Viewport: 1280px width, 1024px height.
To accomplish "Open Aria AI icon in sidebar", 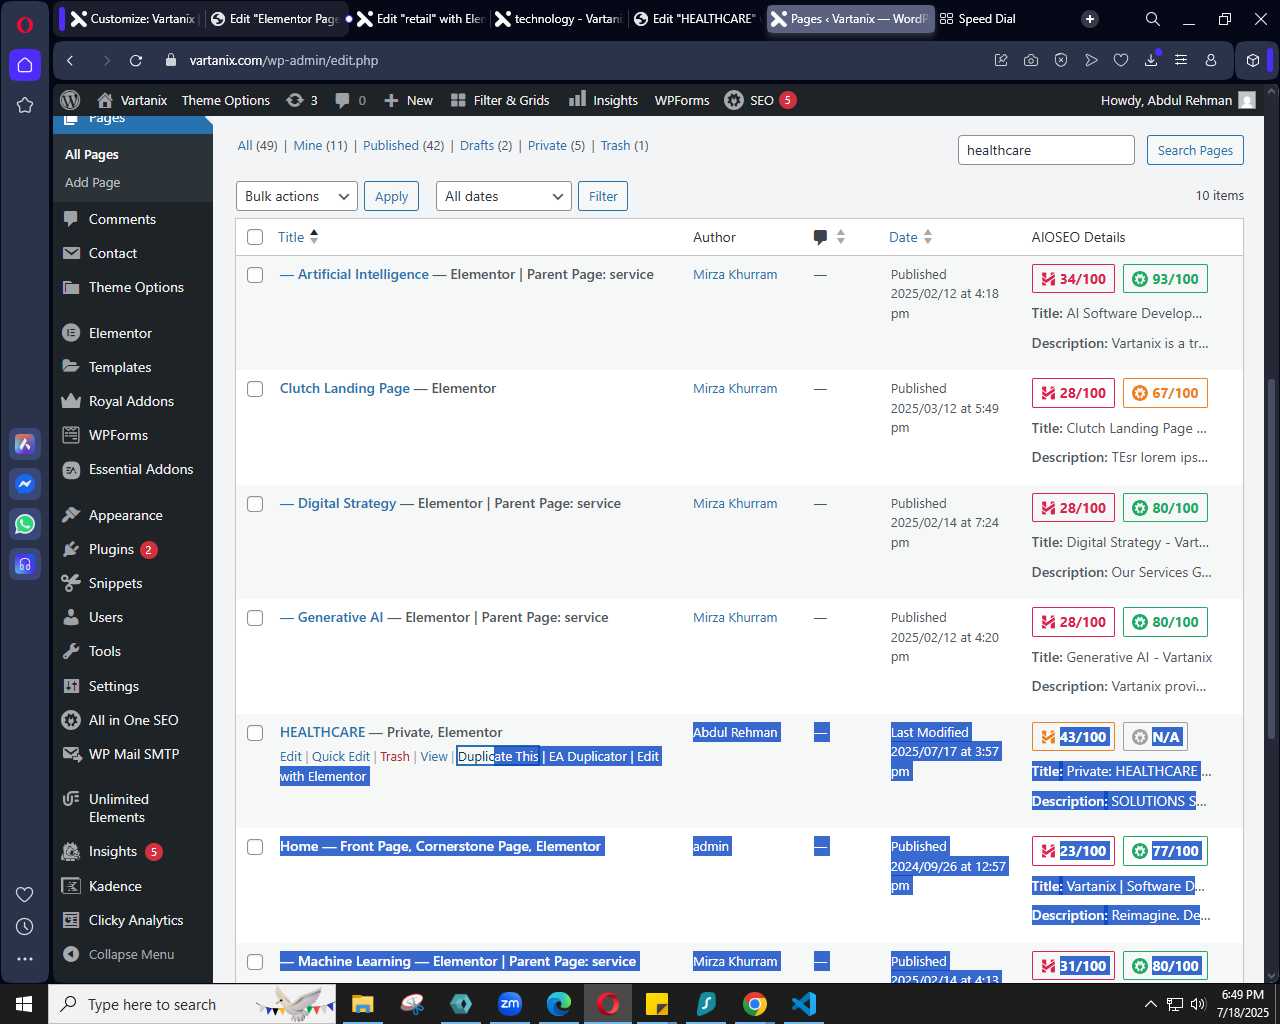I will coord(25,444).
